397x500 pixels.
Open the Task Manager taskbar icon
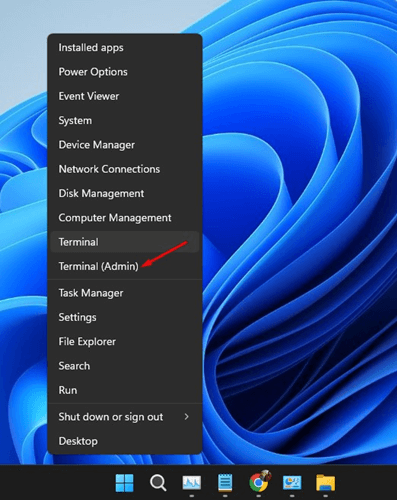click(x=192, y=483)
